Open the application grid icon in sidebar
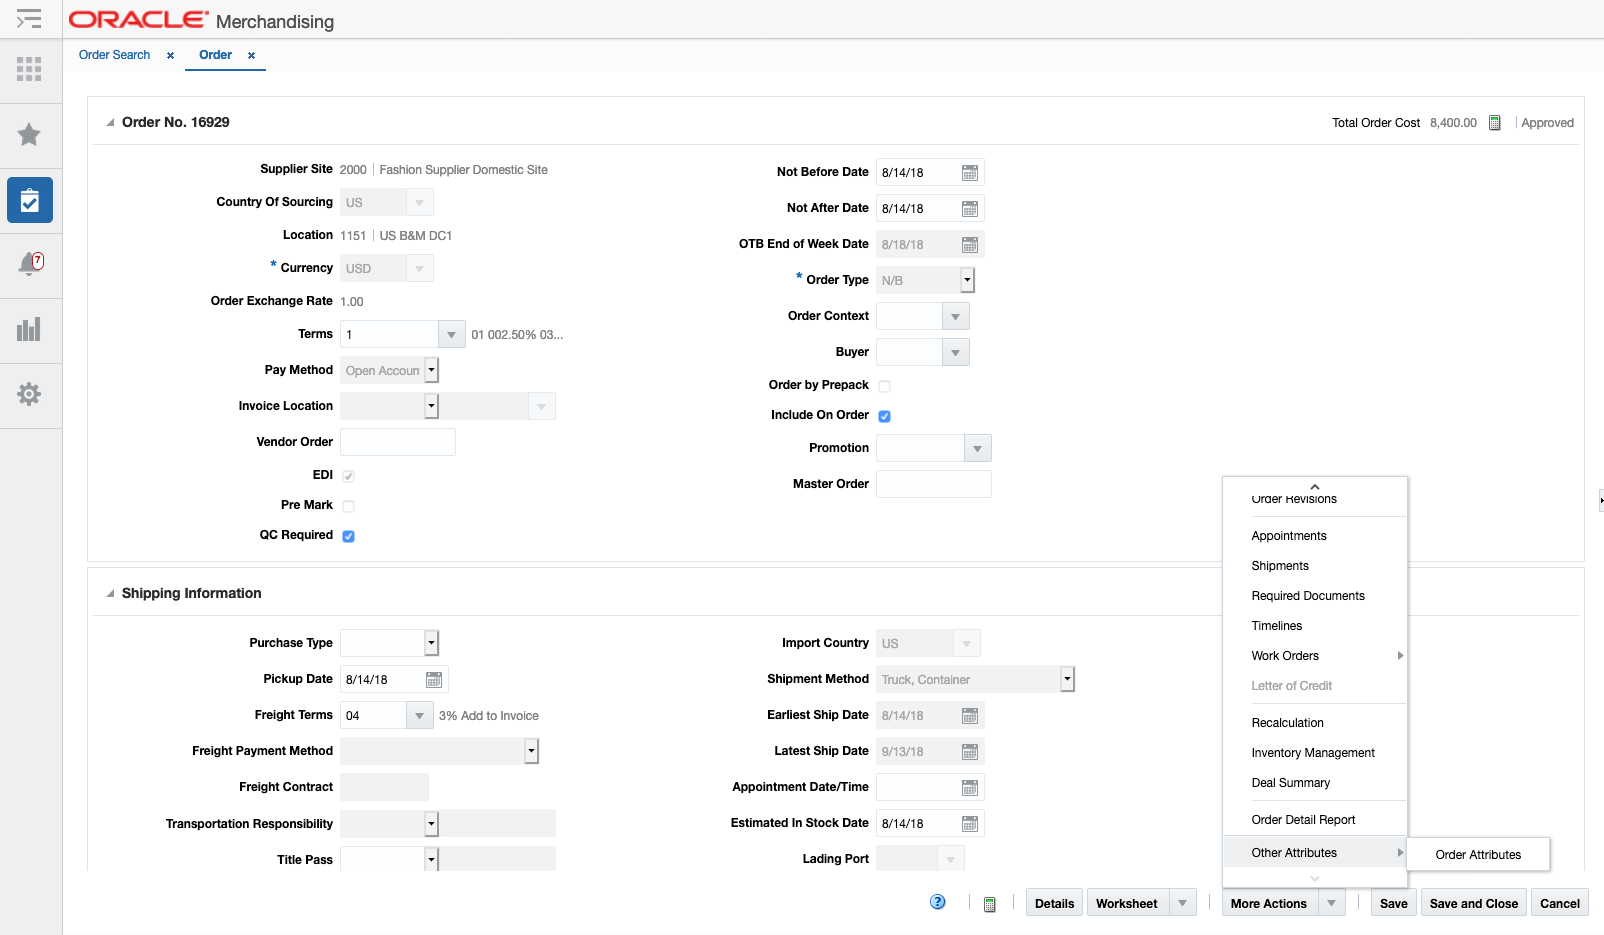The image size is (1604, 935). point(30,69)
